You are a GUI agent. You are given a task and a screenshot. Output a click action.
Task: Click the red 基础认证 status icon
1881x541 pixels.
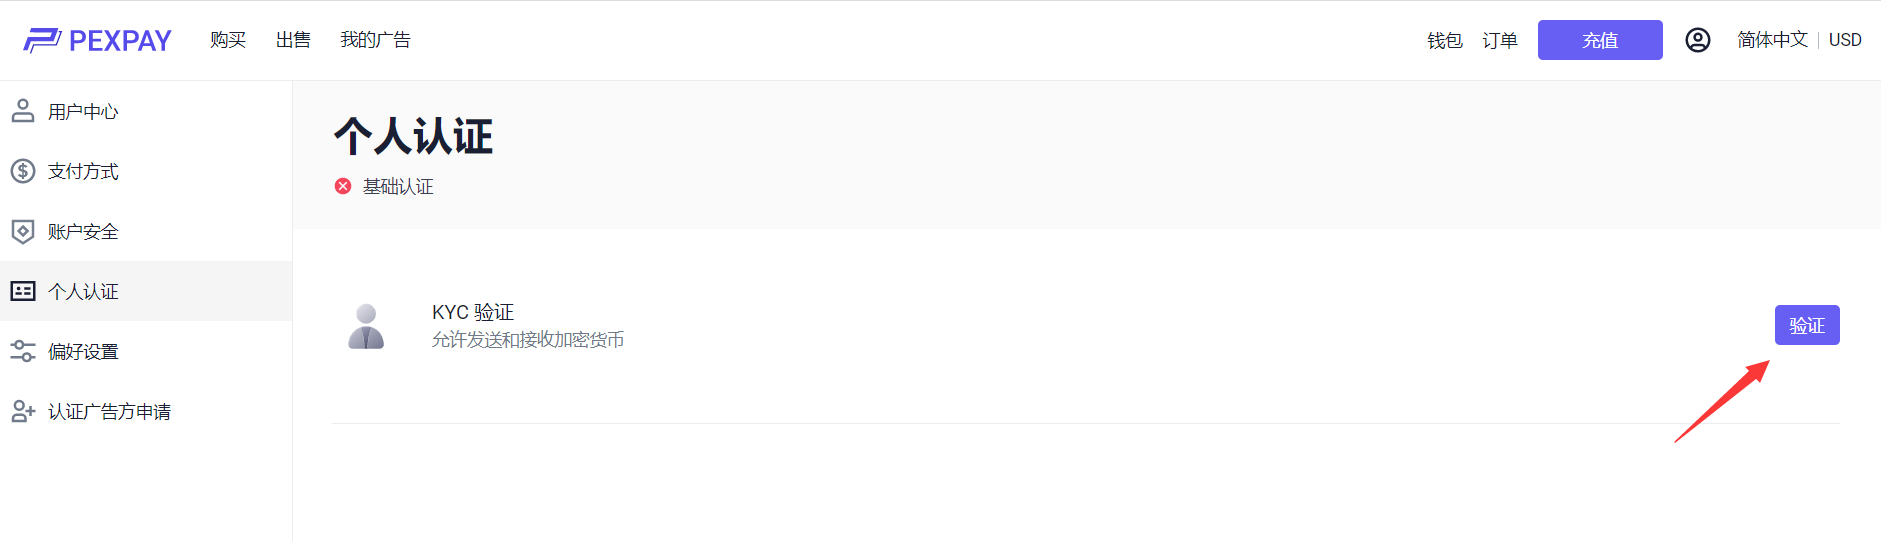point(343,186)
